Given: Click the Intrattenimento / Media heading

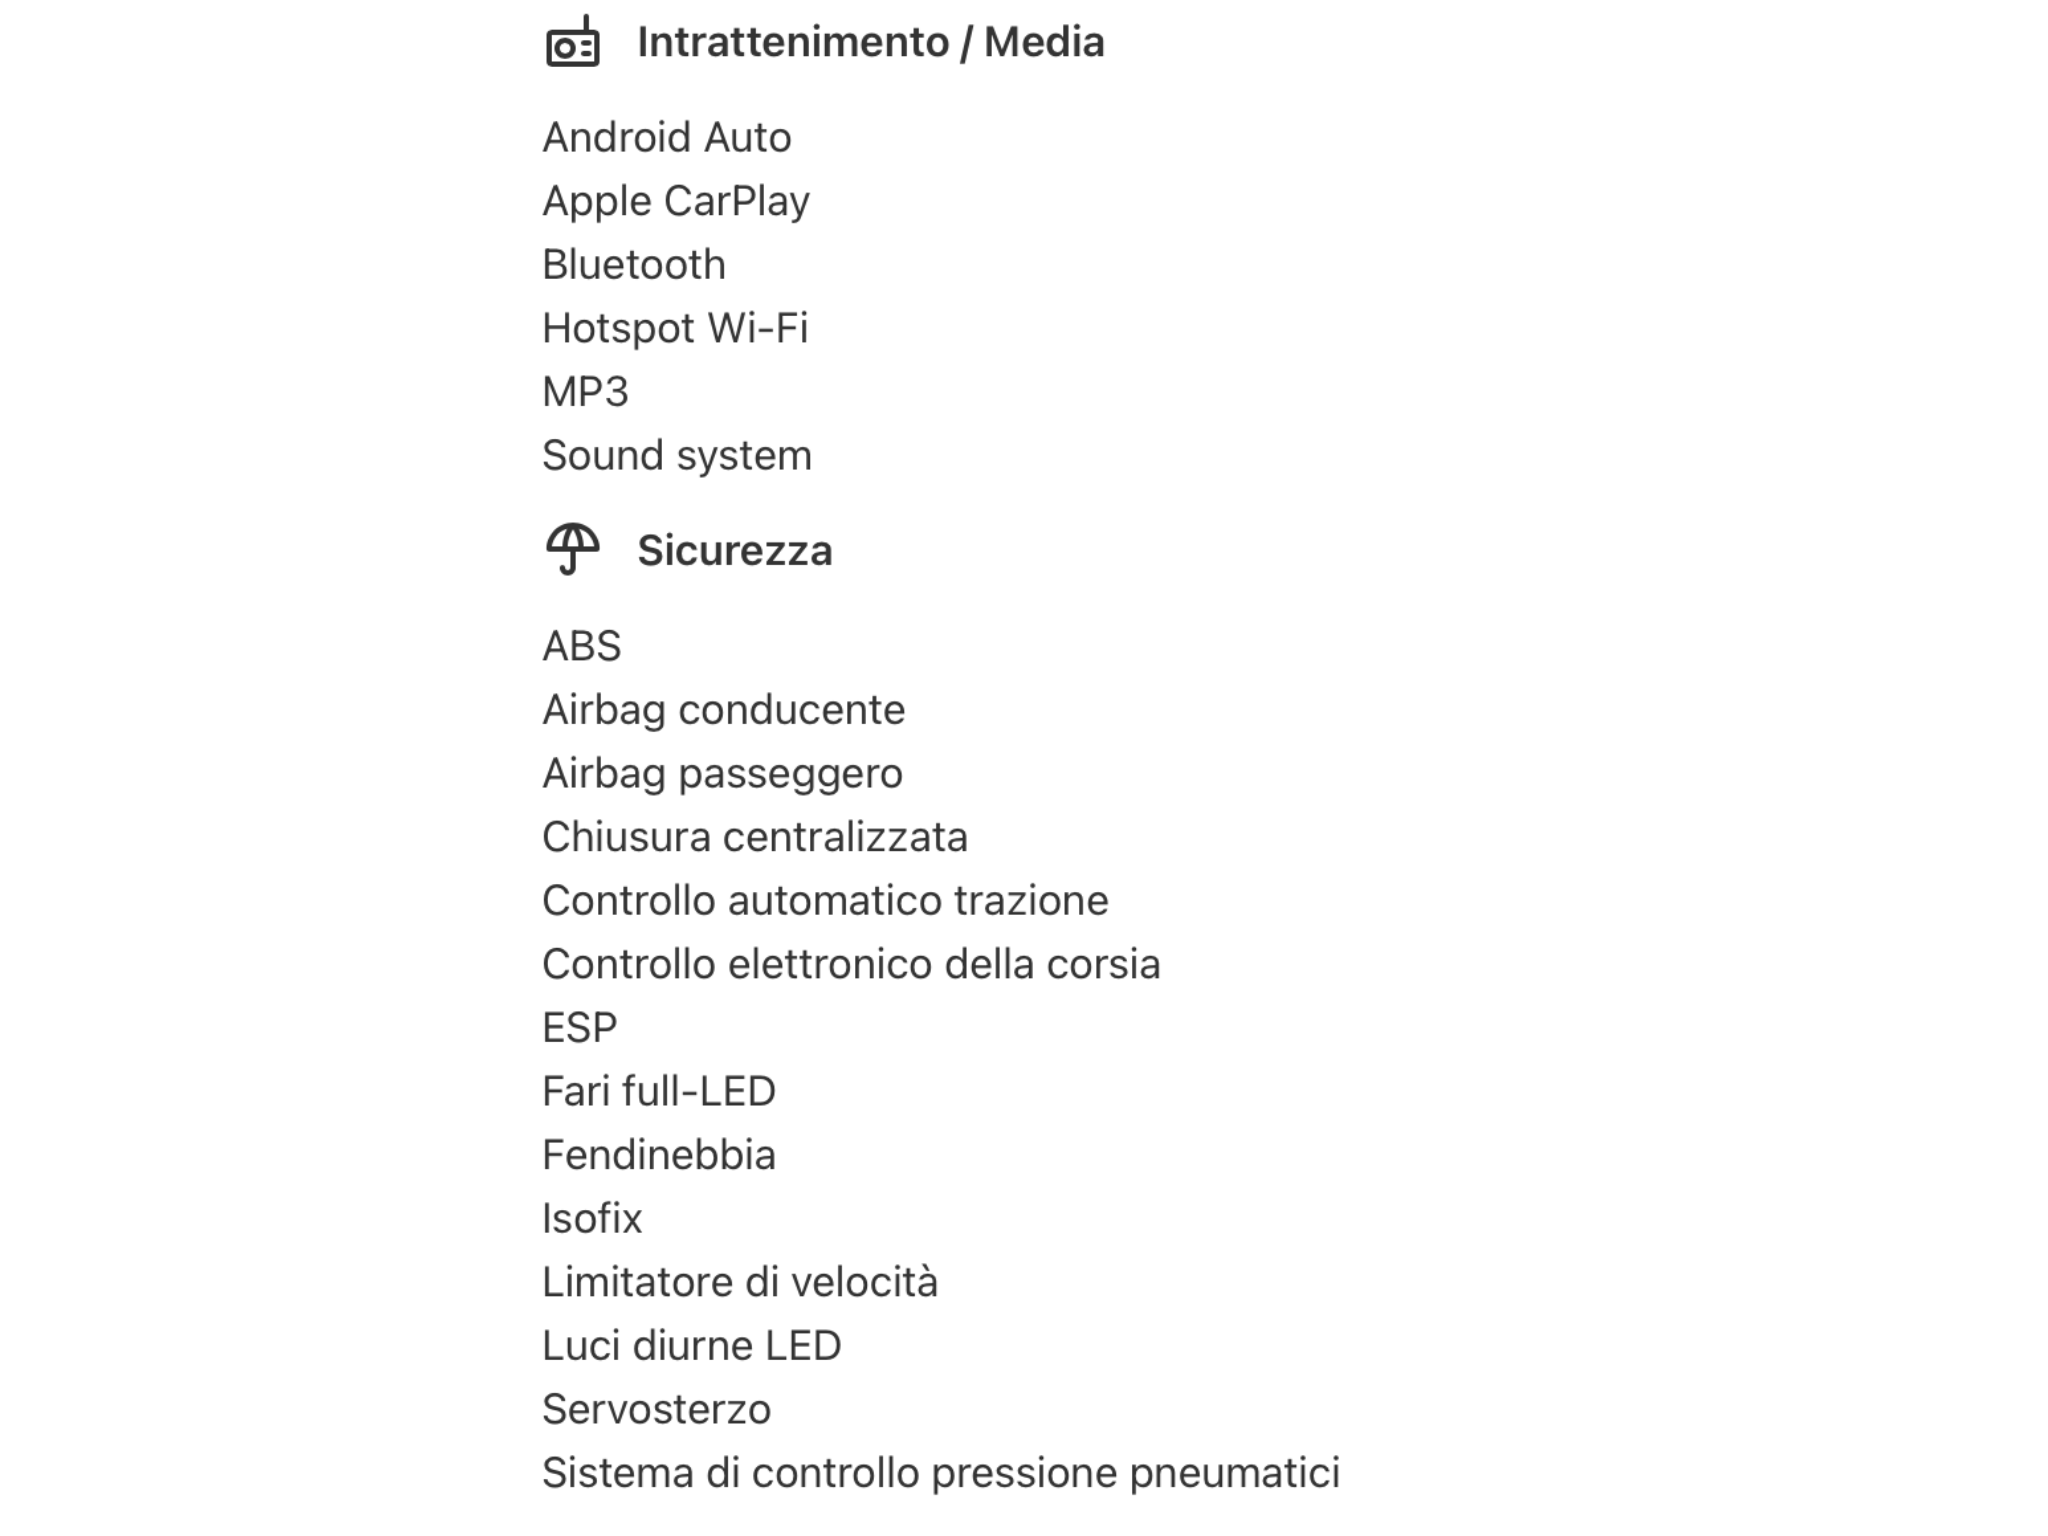Looking at the screenshot, I should point(870,43).
